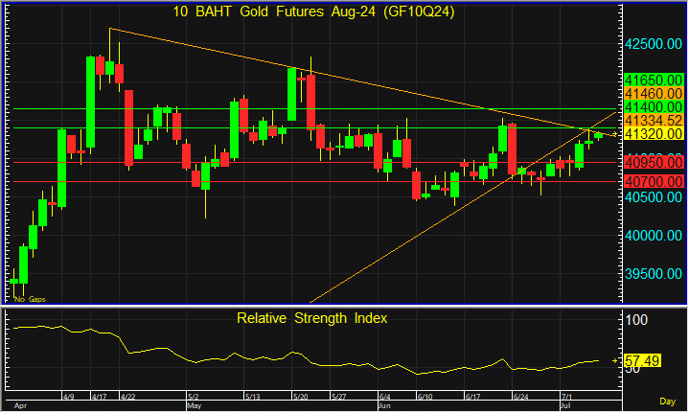Viewport: 689px width, 413px height.
Task: Click the 42500.00 price axis value
Action: point(650,45)
